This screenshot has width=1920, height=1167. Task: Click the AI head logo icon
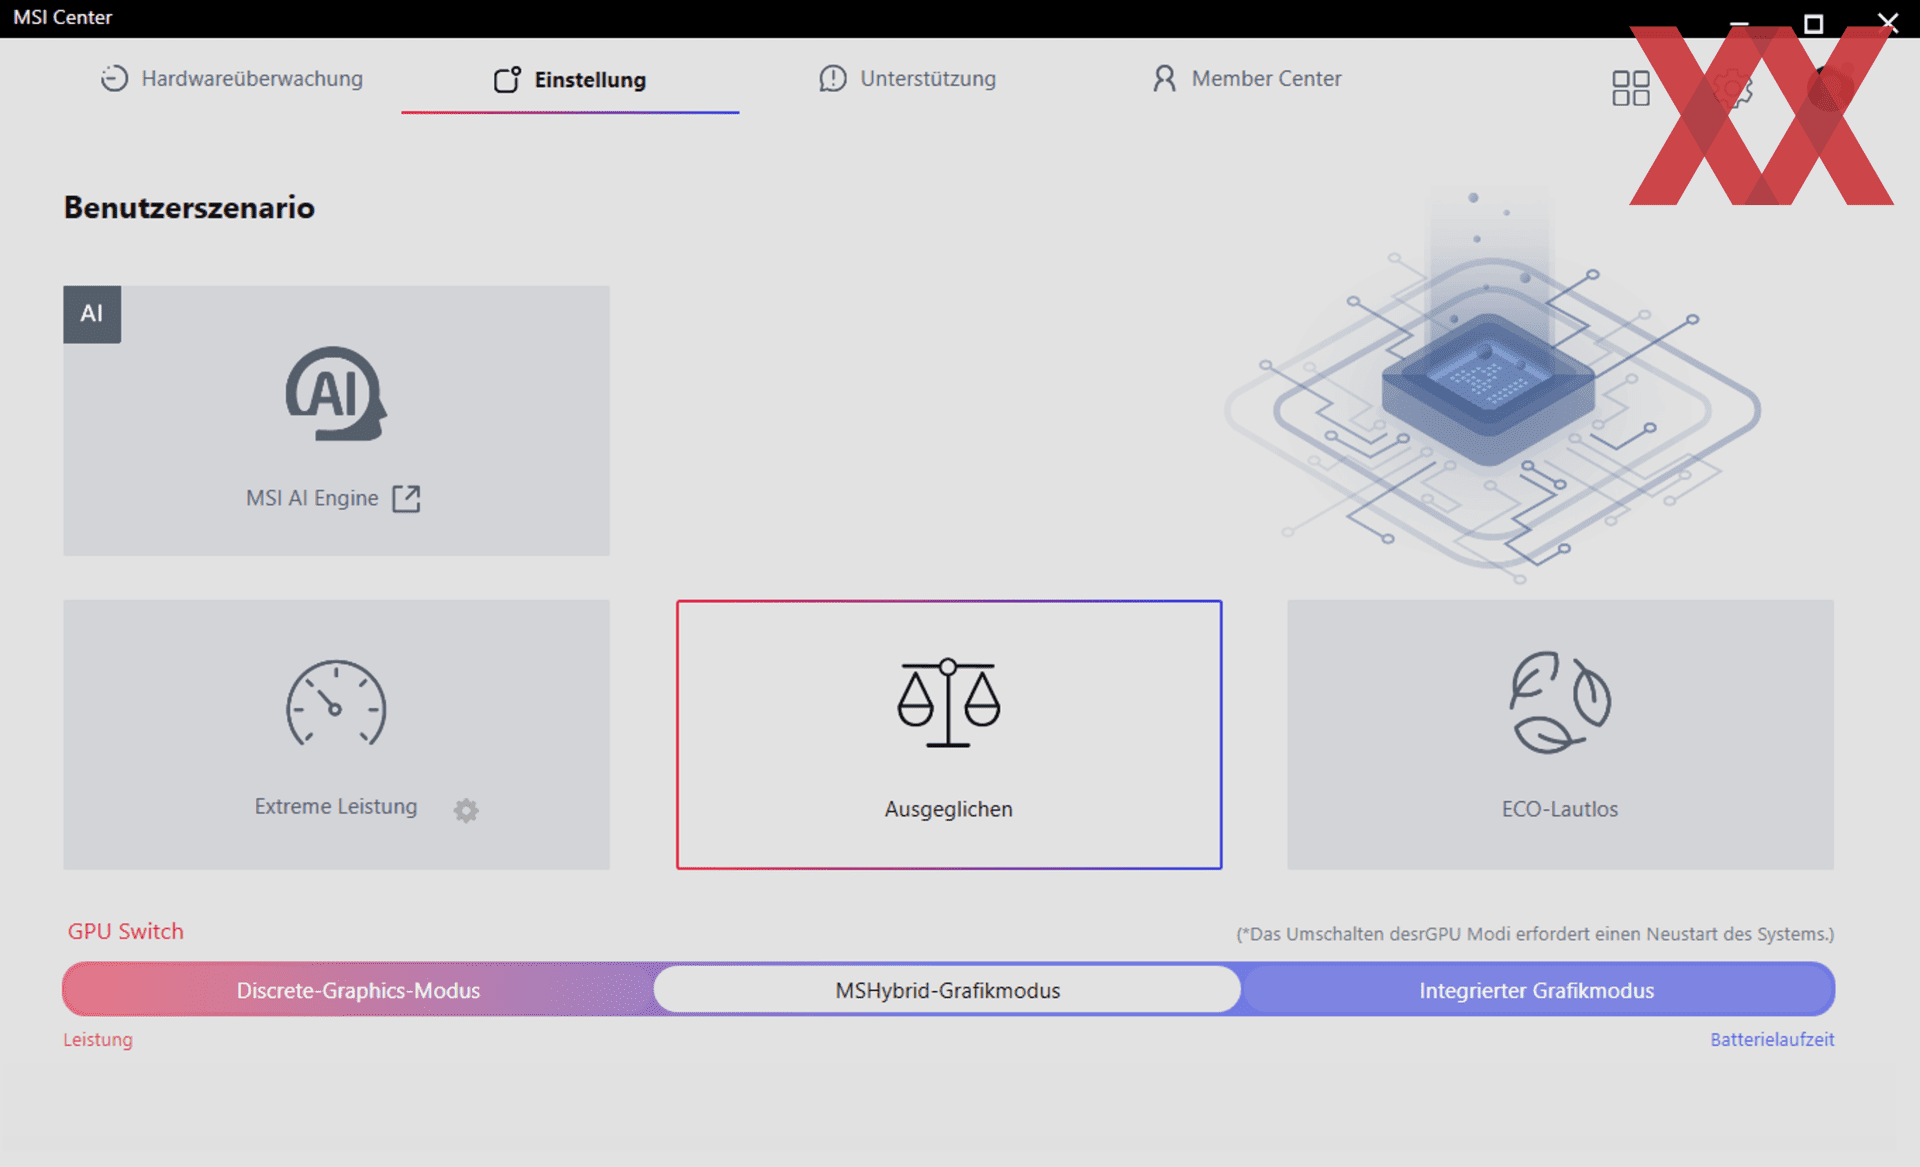[336, 394]
